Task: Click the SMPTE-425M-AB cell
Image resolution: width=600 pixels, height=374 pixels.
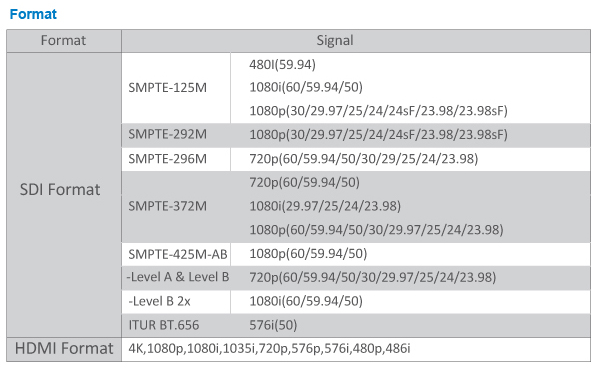Action: click(x=176, y=254)
